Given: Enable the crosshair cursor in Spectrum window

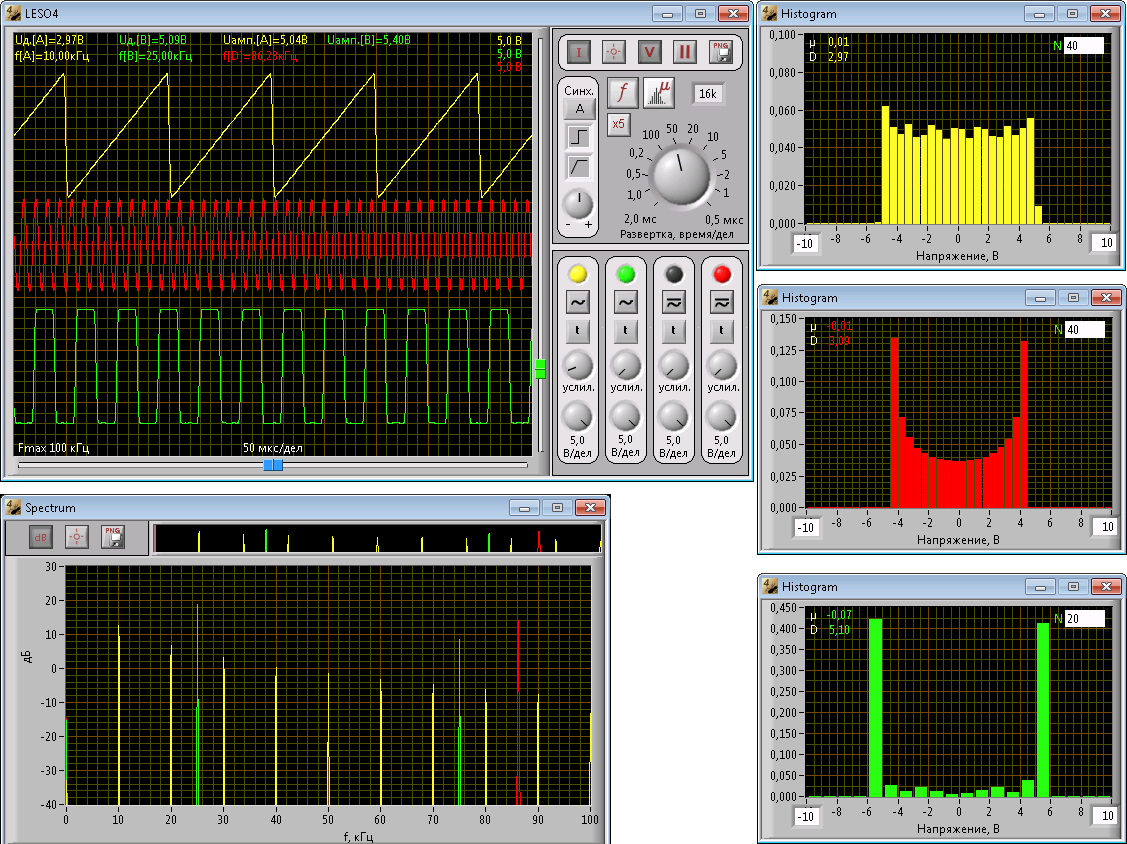Looking at the screenshot, I should [x=77, y=537].
